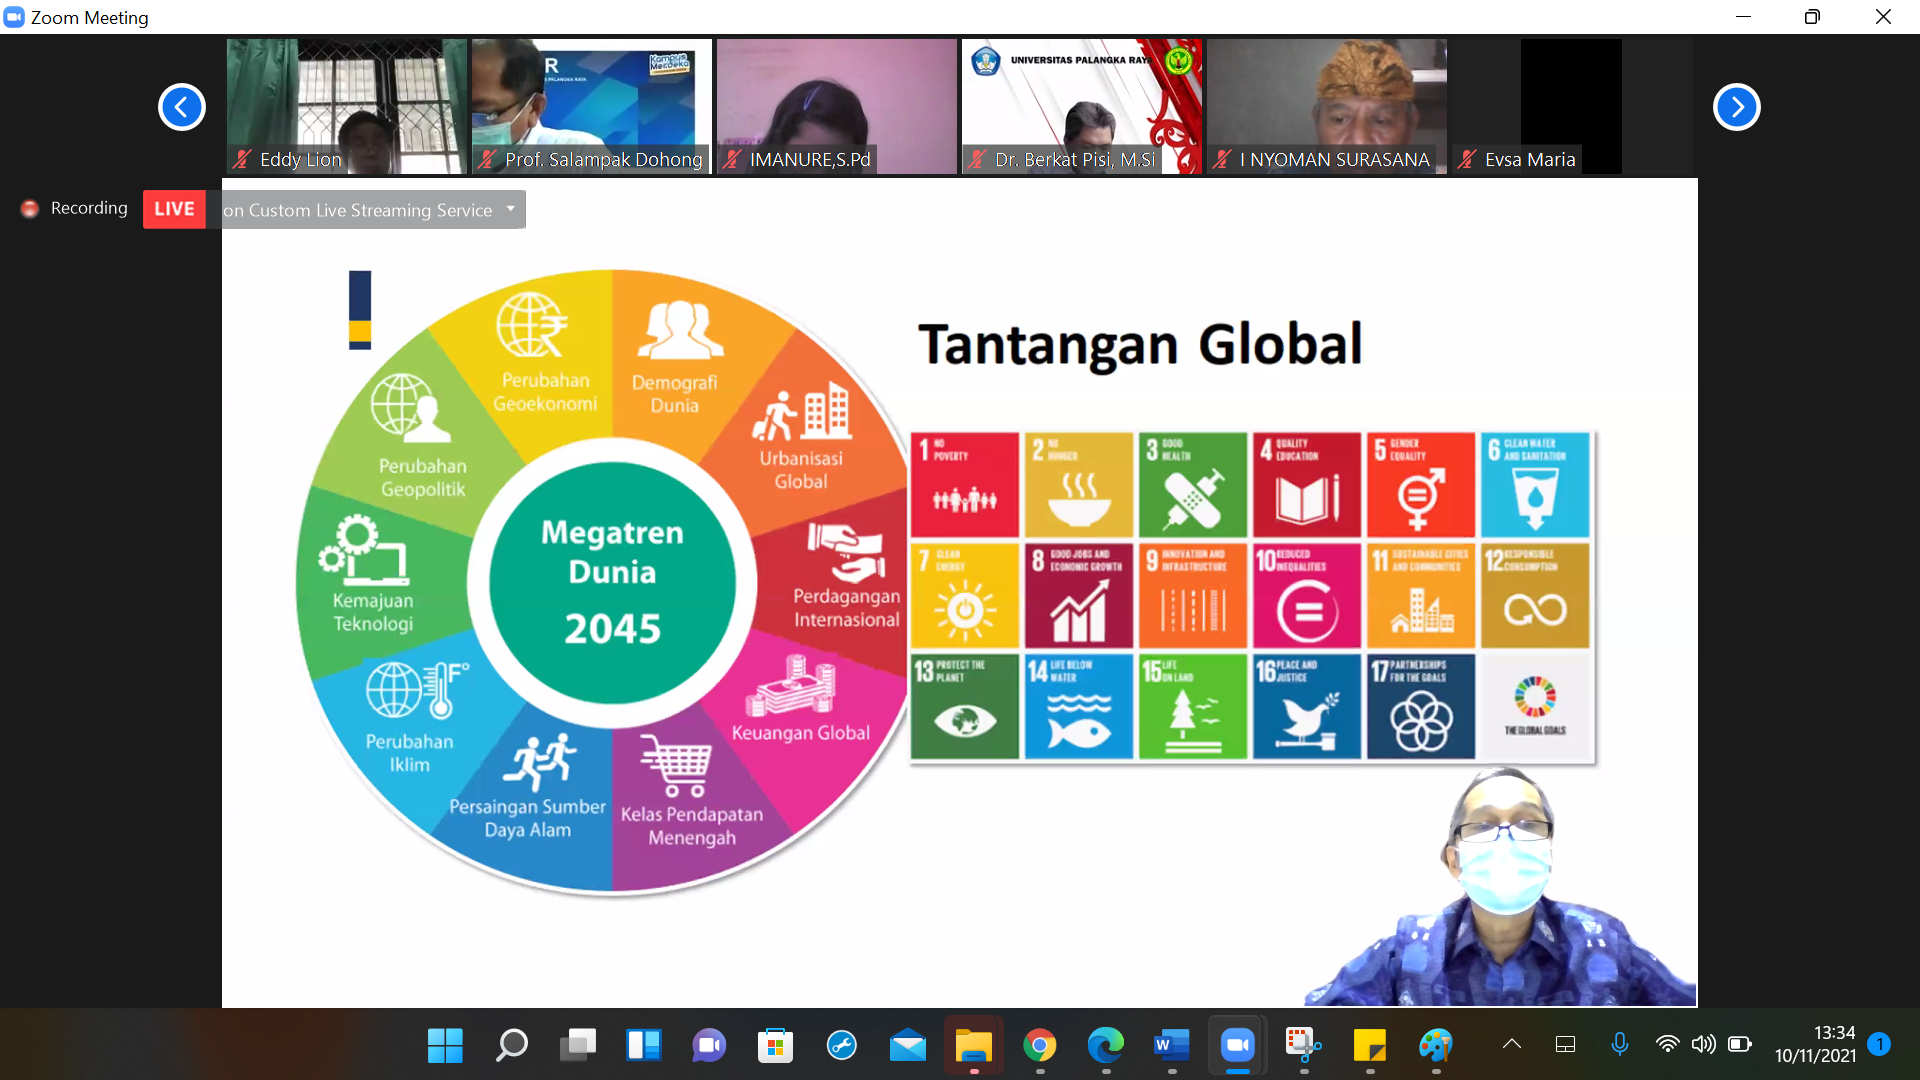Image resolution: width=1920 pixels, height=1080 pixels.
Task: Open File Explorer from taskbar
Action: [973, 1045]
